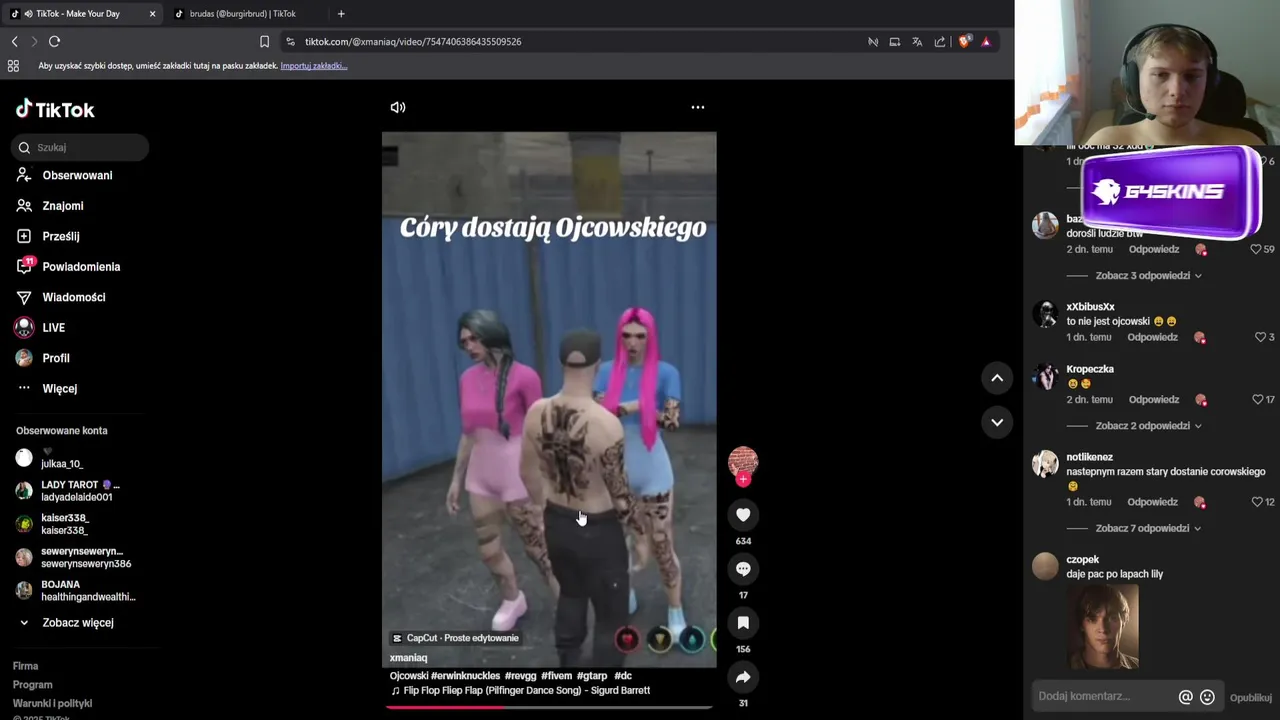Viewport: 1280px width, 720px height.
Task: Open the Firma footer link
Action: (25, 666)
